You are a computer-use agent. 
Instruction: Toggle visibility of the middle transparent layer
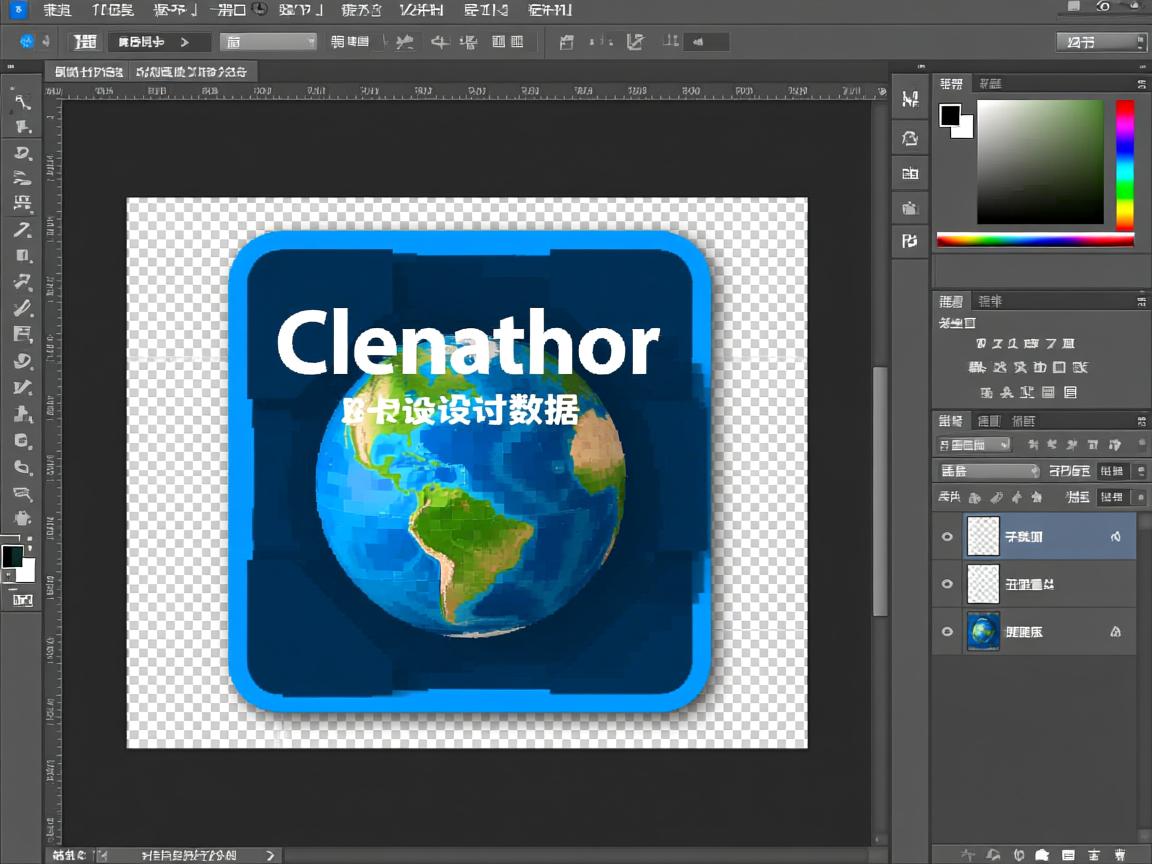tap(947, 584)
